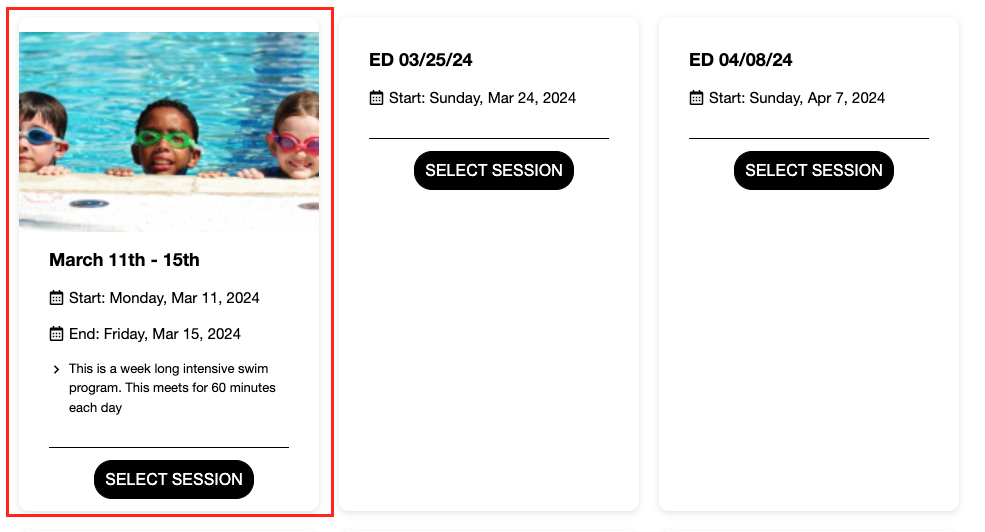Click the ED 03/25/24 session title
Image resolution: width=985 pixels, height=532 pixels.
421,60
